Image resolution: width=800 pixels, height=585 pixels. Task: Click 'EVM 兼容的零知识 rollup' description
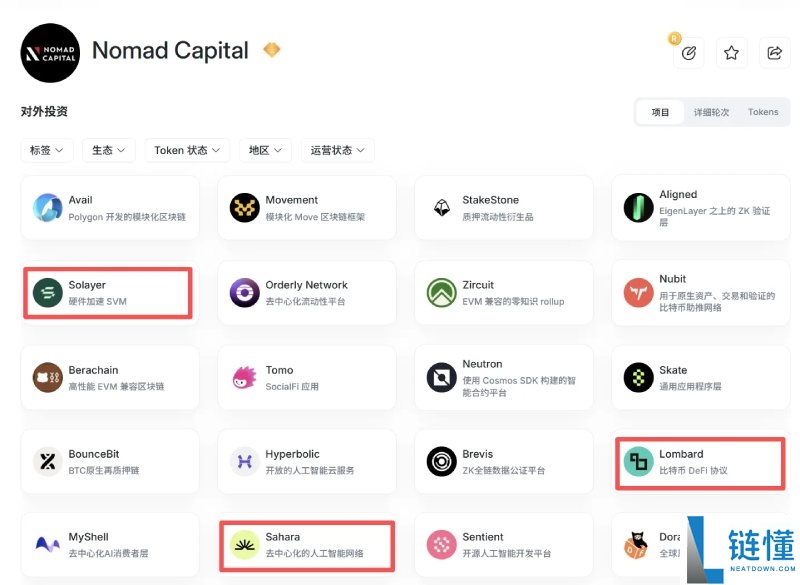click(x=513, y=301)
